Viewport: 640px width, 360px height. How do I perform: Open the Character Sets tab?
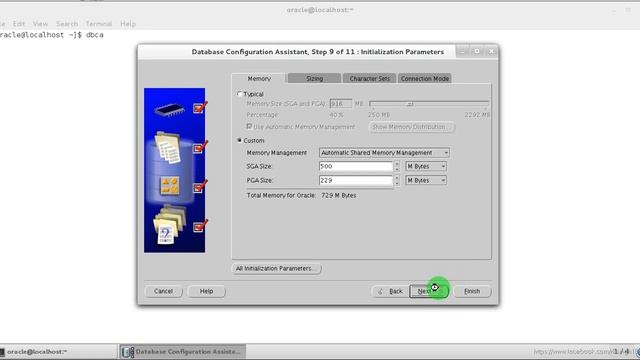[x=369, y=78]
